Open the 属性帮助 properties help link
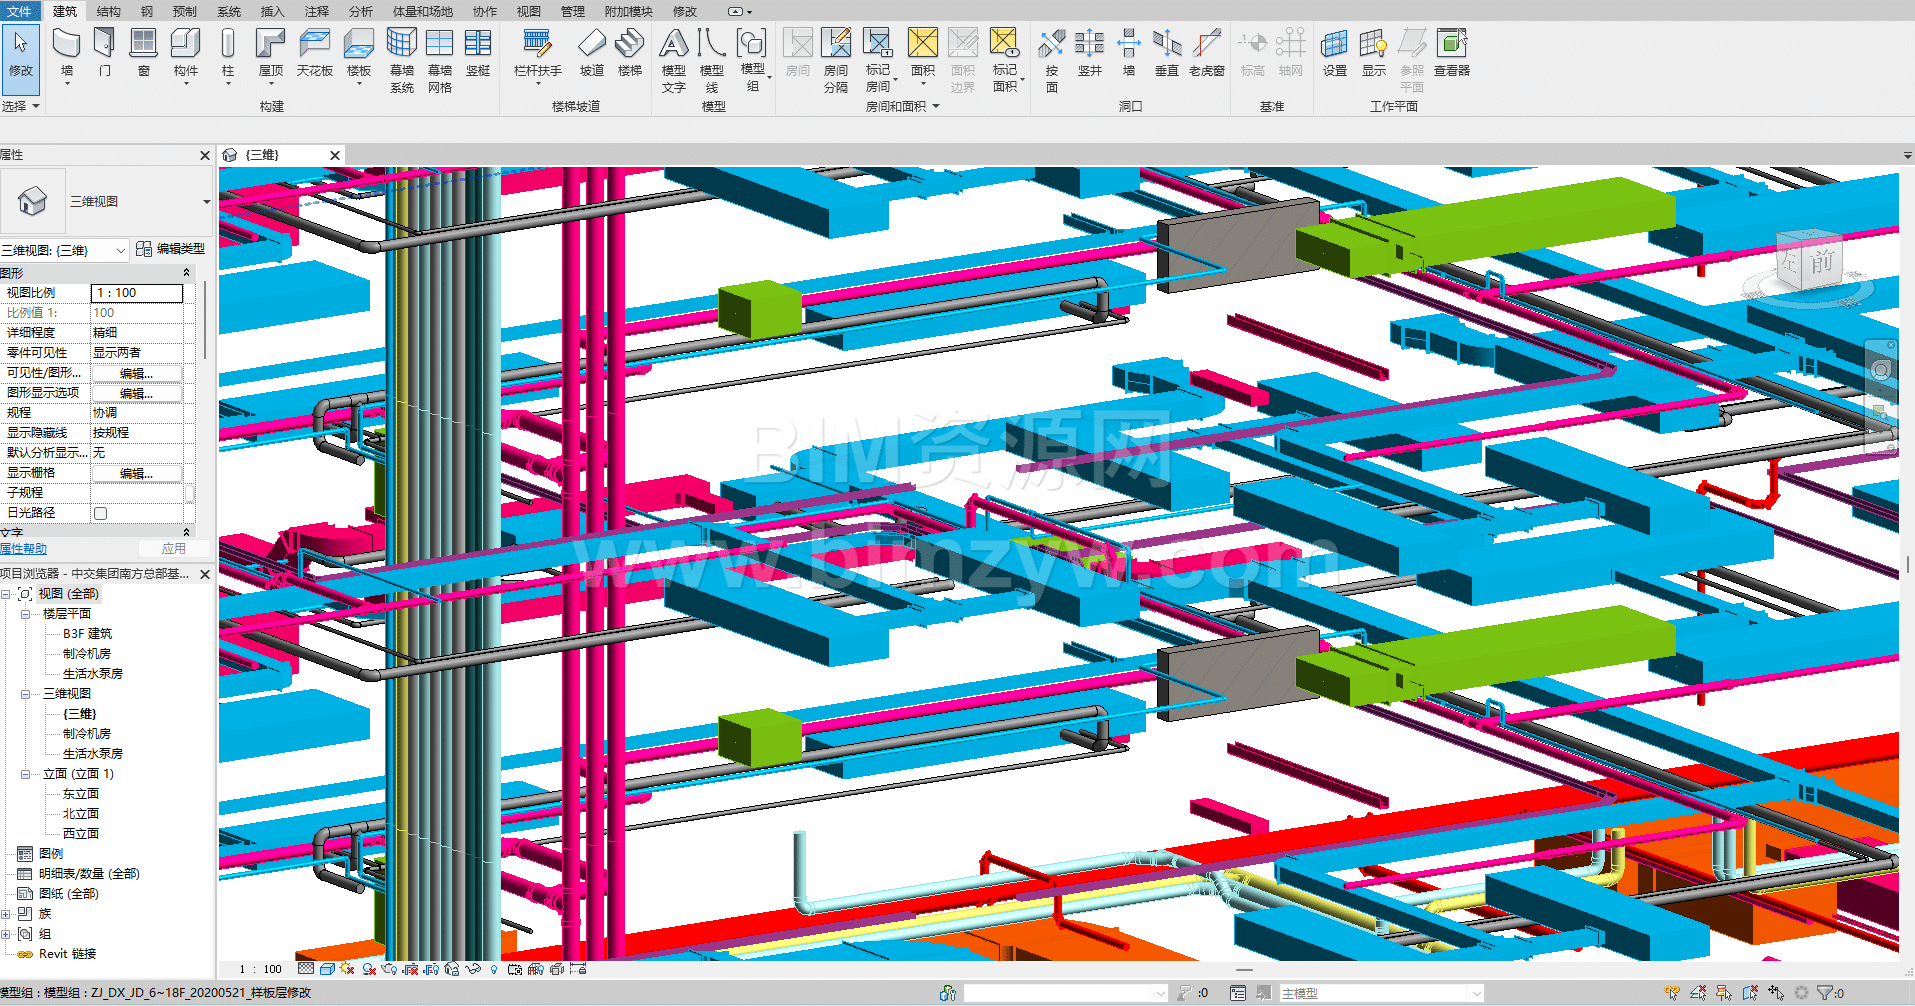This screenshot has height=1006, width=1915. (24, 549)
